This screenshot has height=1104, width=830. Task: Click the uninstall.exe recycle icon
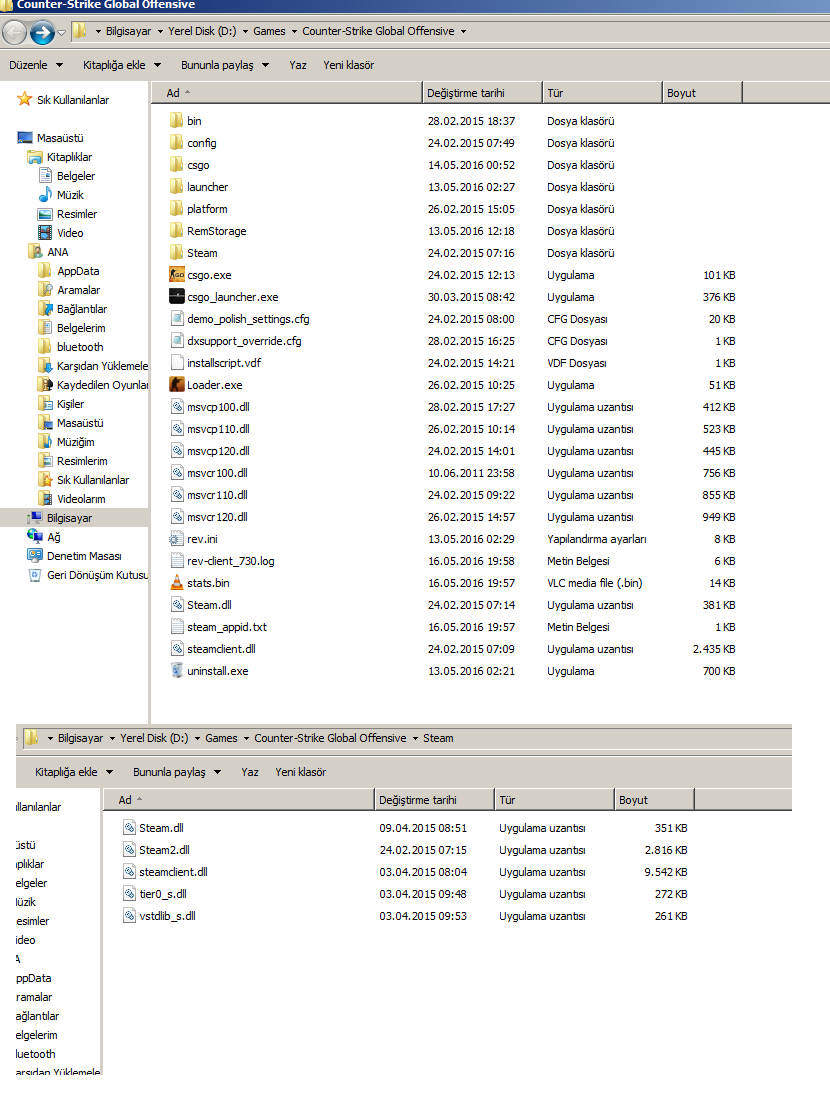pos(177,670)
